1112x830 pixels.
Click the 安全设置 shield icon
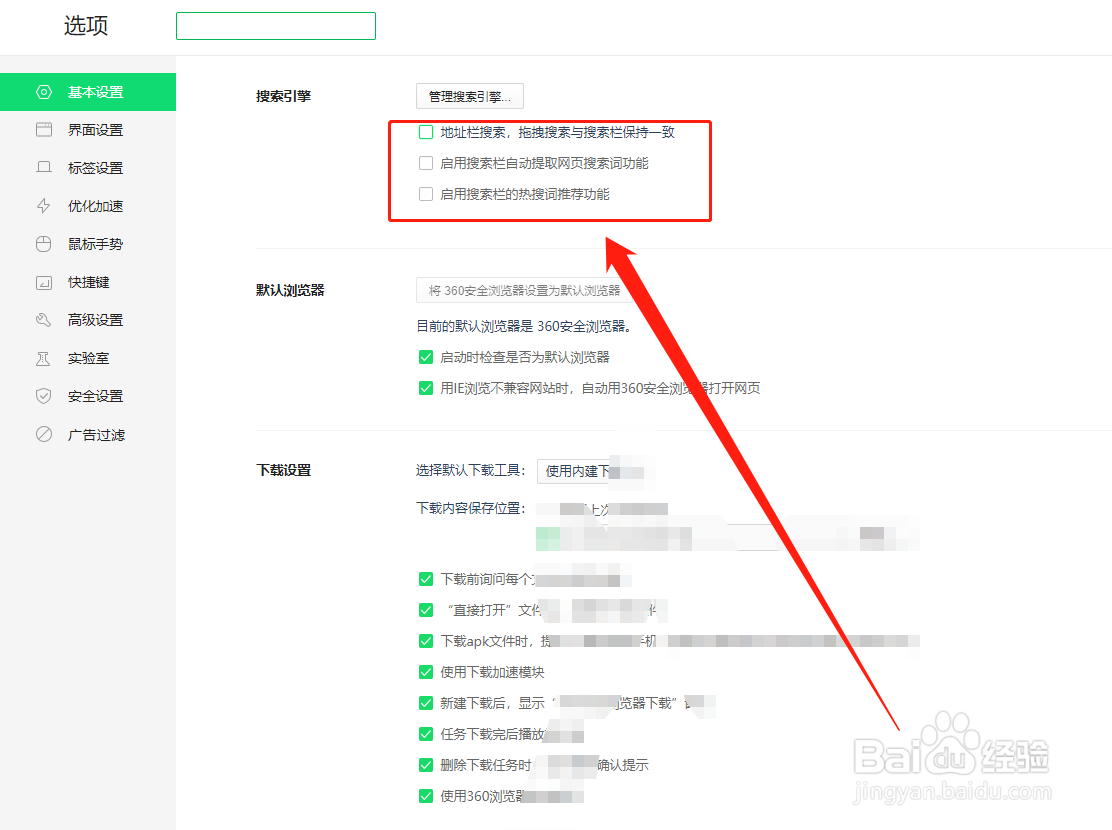[44, 396]
